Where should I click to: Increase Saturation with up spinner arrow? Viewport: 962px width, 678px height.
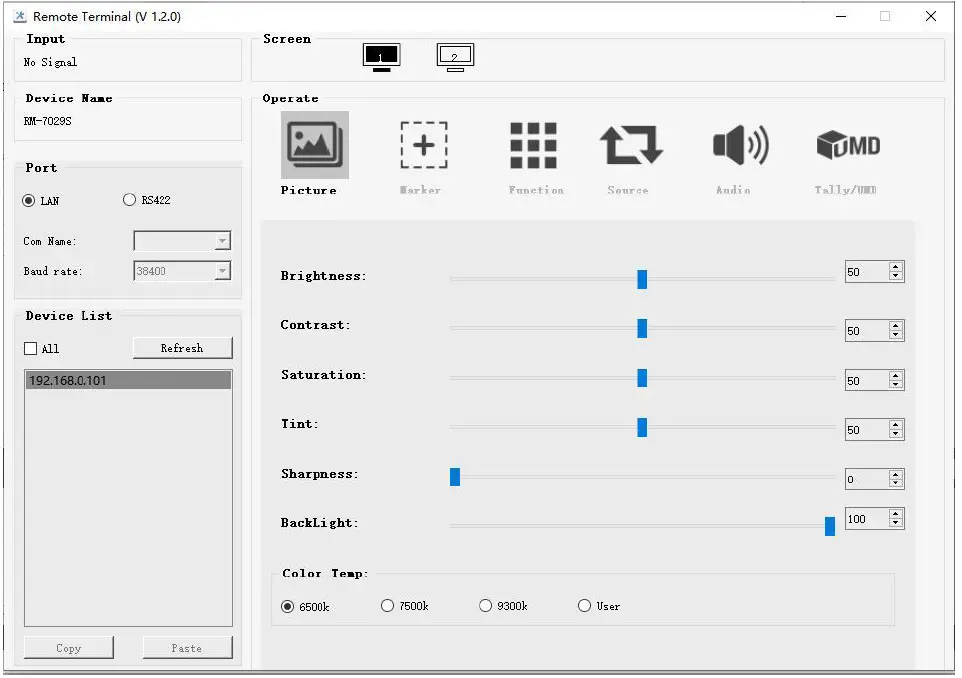point(896,376)
